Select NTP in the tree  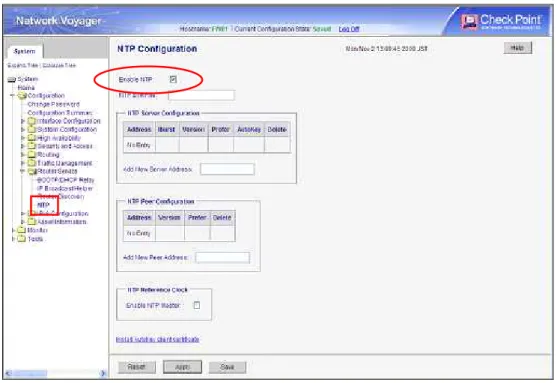(x=43, y=205)
